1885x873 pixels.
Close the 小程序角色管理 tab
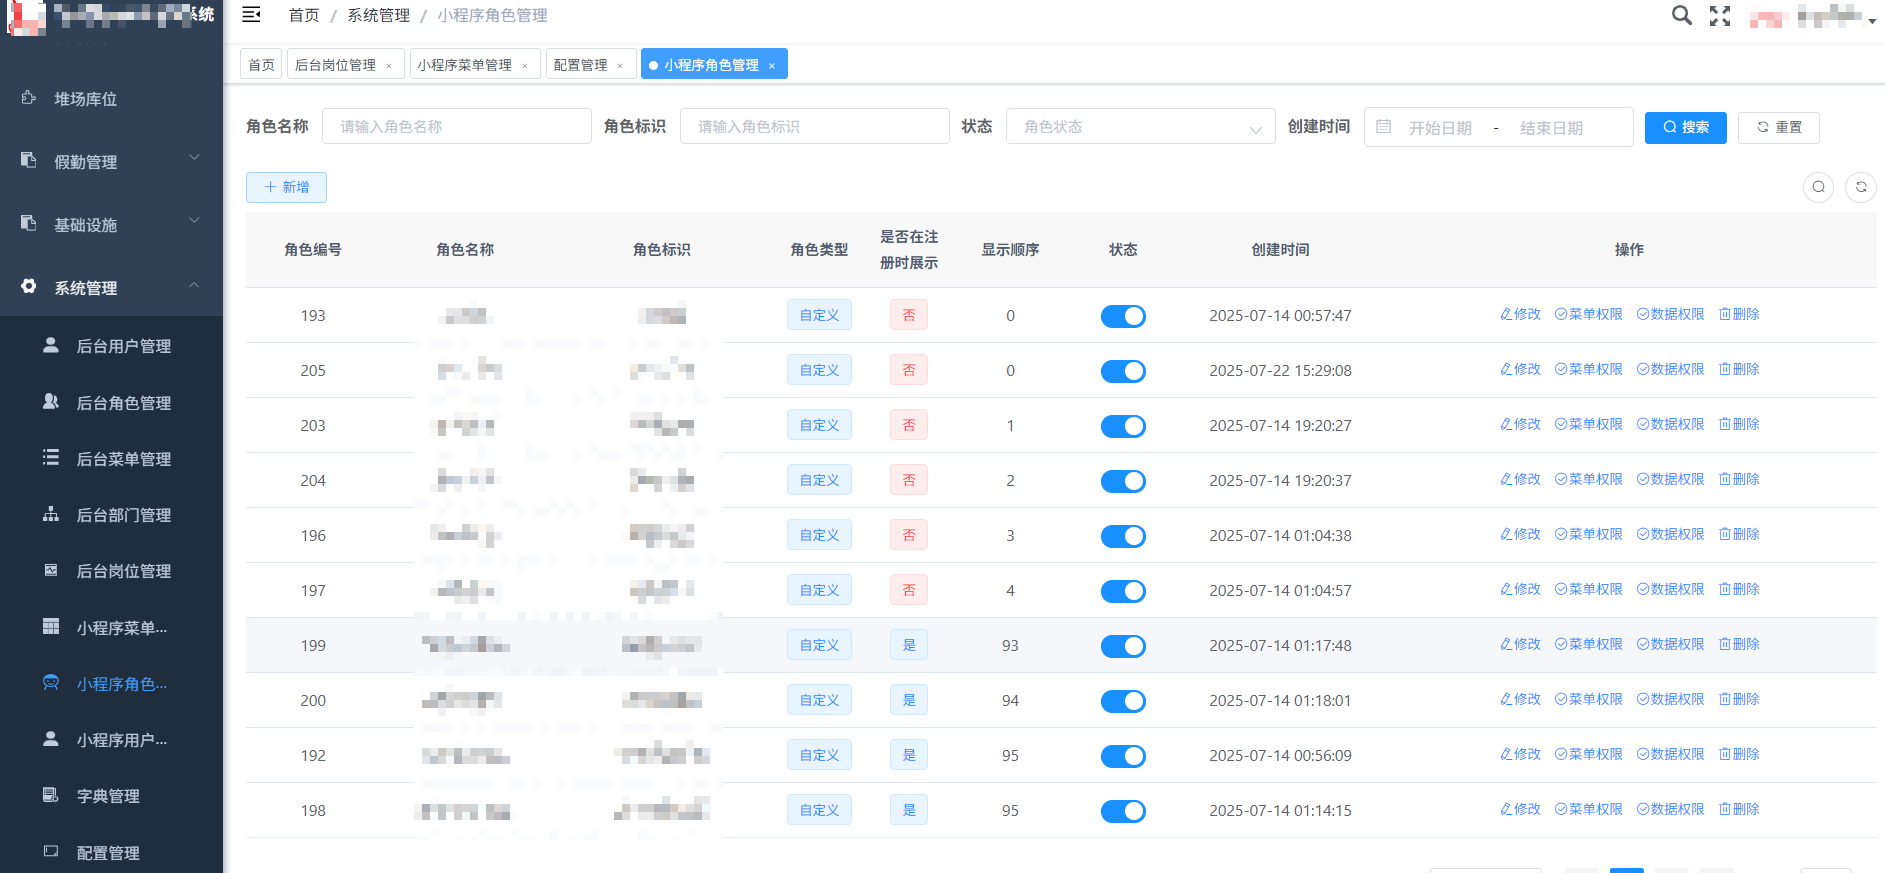point(772,66)
